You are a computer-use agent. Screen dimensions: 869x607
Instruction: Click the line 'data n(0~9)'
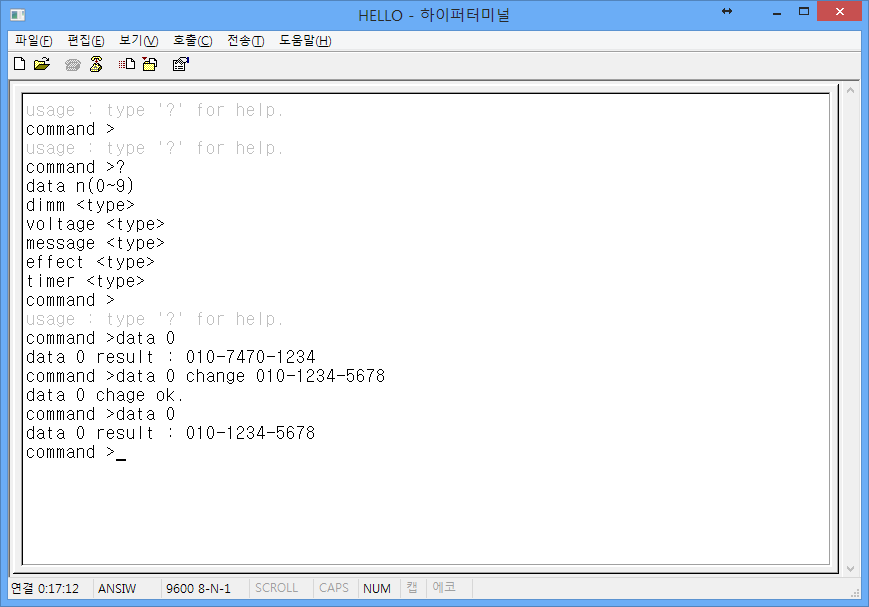tap(80, 186)
